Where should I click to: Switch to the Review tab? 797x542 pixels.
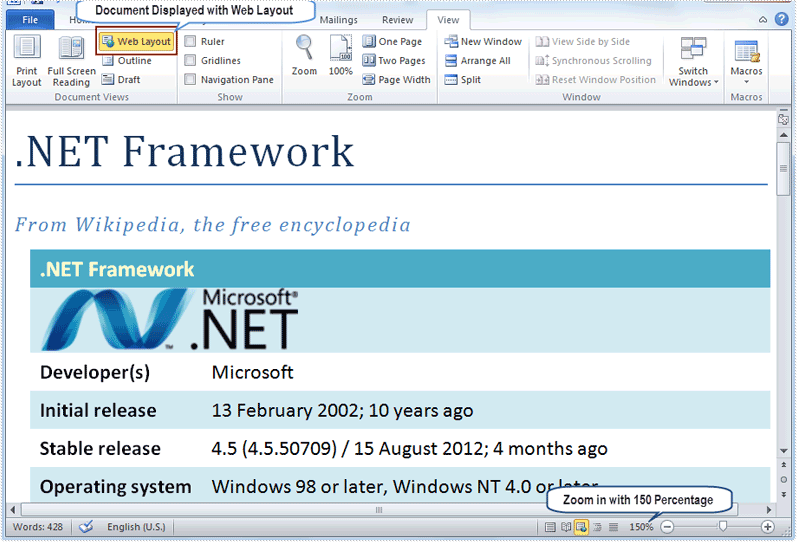[x=397, y=20]
